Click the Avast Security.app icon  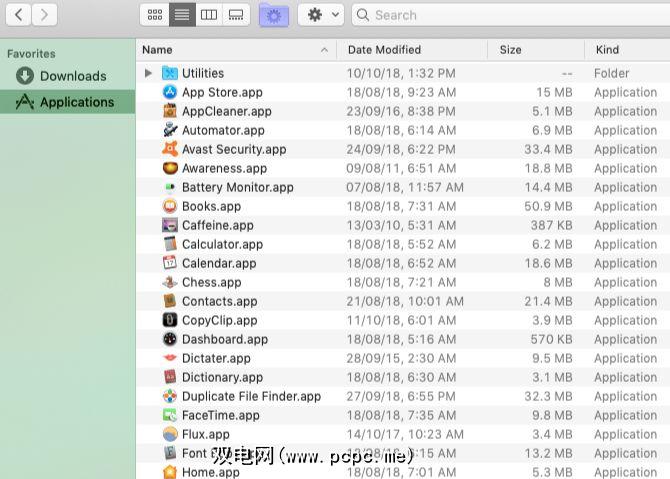170,149
